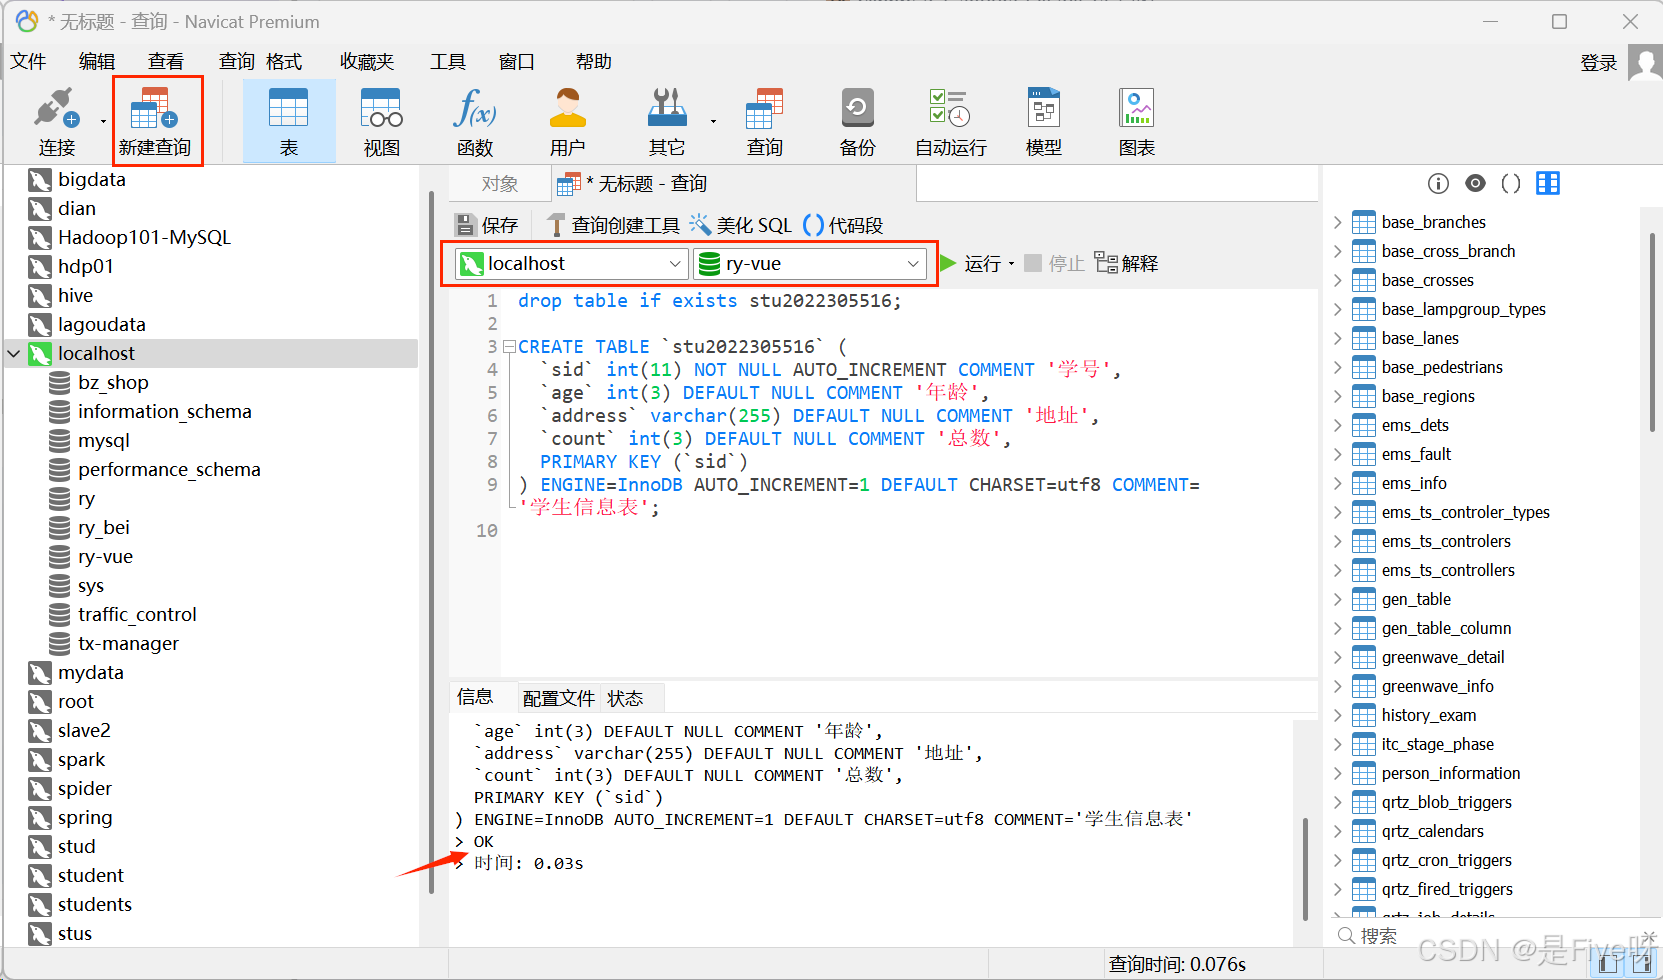Open the Tools (工具) menu
The image size is (1663, 980).
pos(448,62)
